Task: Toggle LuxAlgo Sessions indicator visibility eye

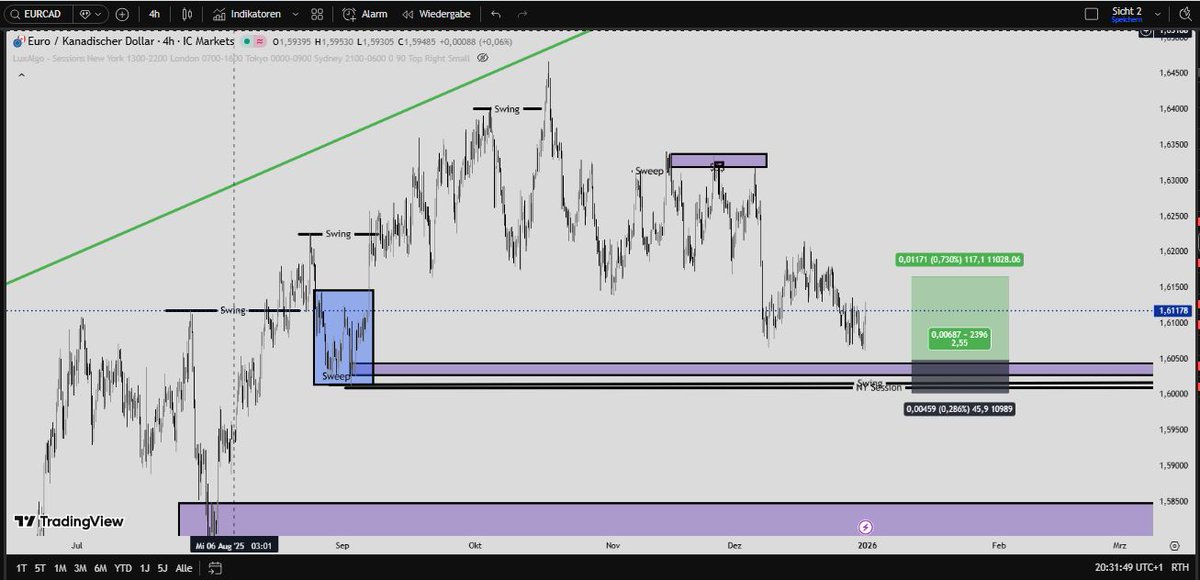Action: [x=483, y=57]
